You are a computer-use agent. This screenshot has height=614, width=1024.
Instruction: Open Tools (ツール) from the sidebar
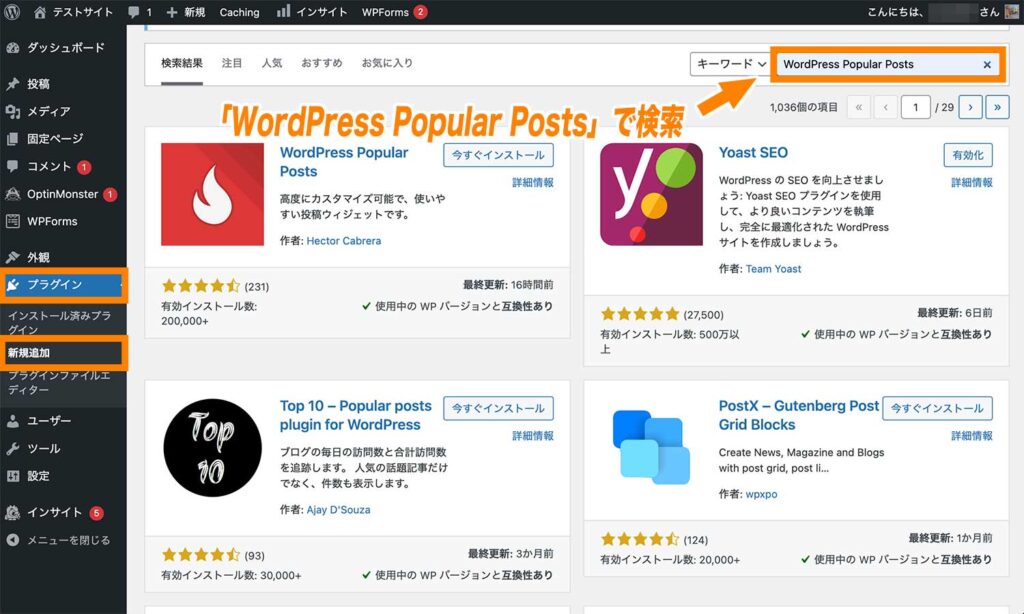[43, 448]
